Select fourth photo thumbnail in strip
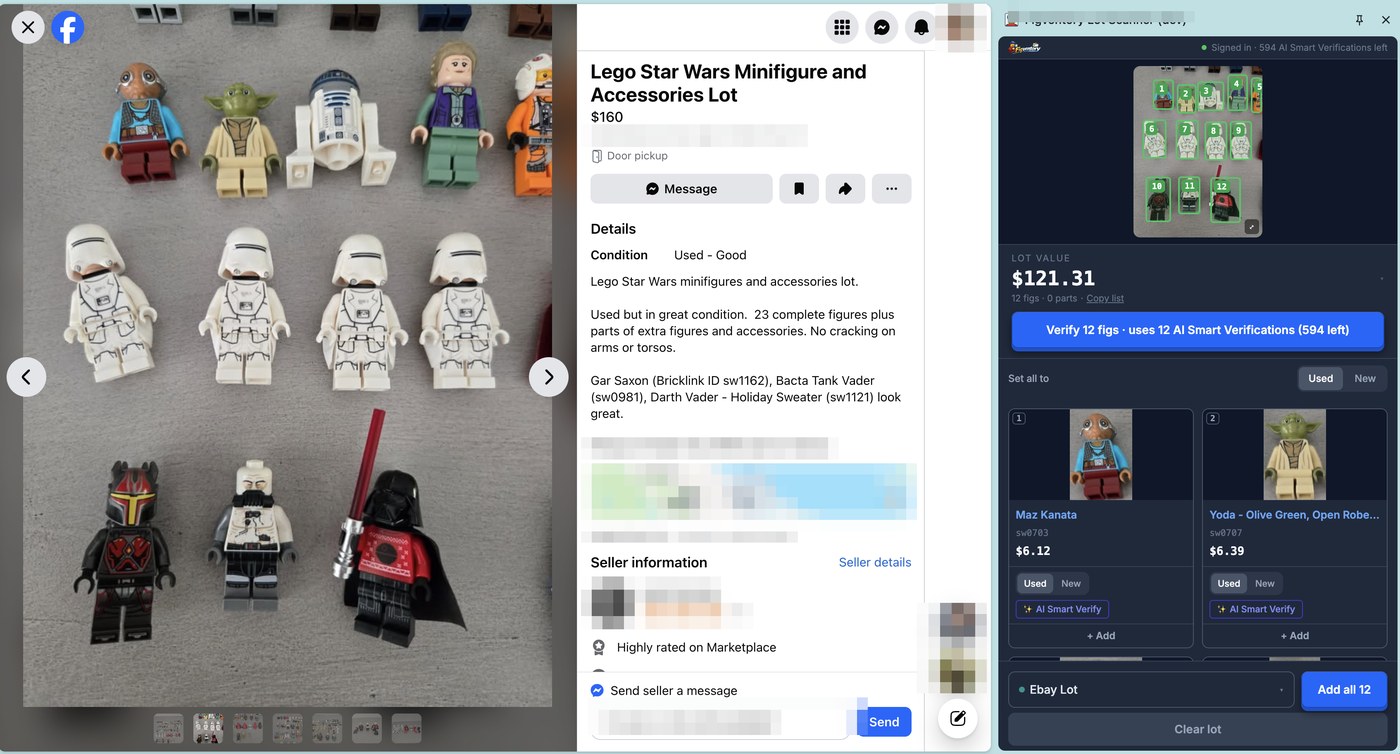Image resolution: width=1400 pixels, height=754 pixels. click(287, 728)
